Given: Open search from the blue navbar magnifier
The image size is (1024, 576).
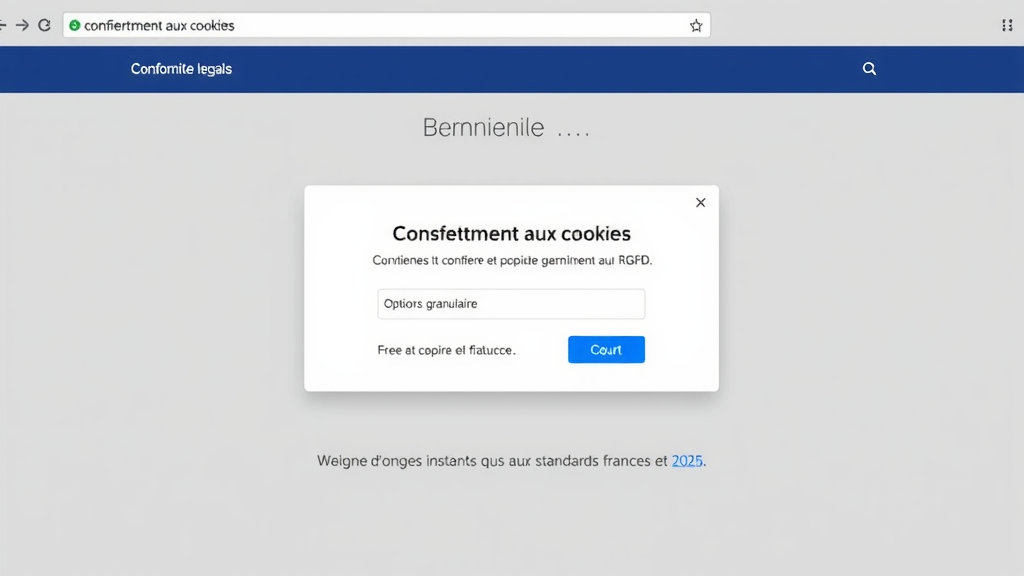Looking at the screenshot, I should [x=868, y=68].
